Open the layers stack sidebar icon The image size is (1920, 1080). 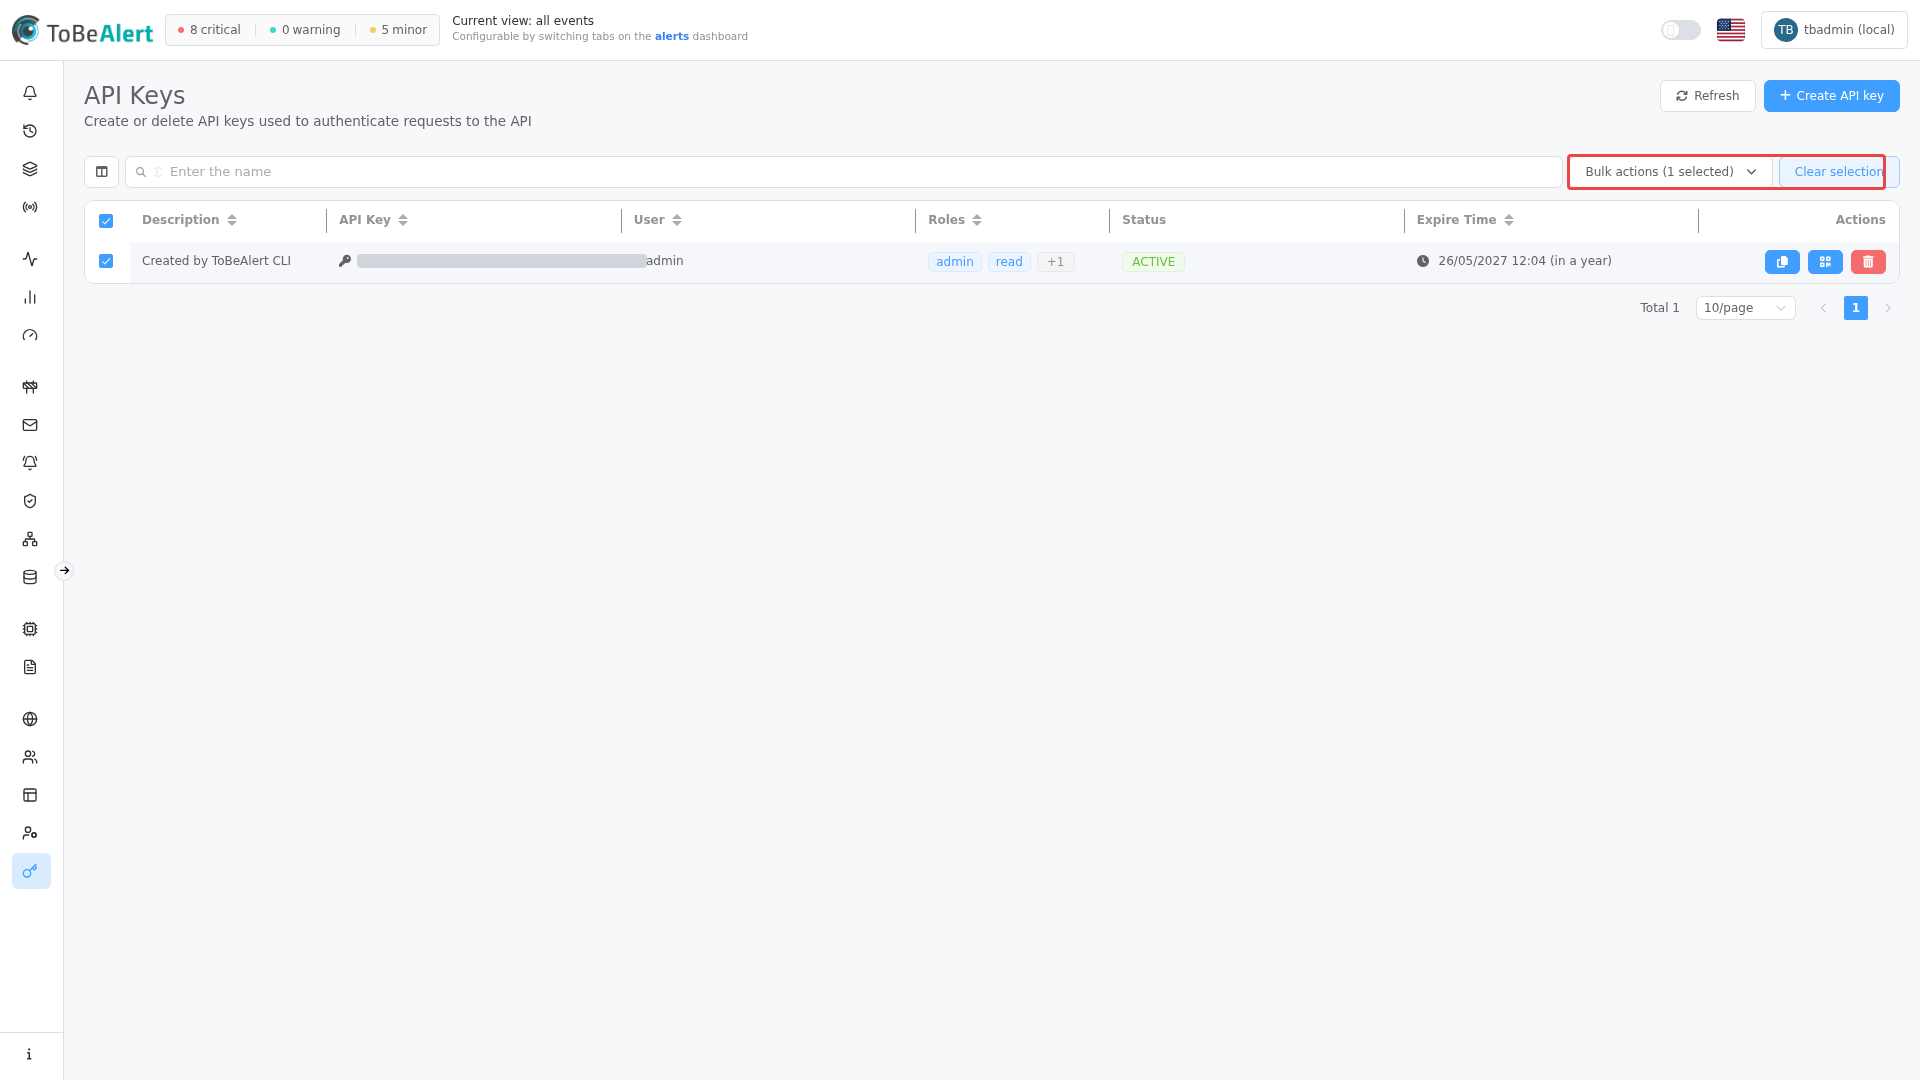pos(30,169)
